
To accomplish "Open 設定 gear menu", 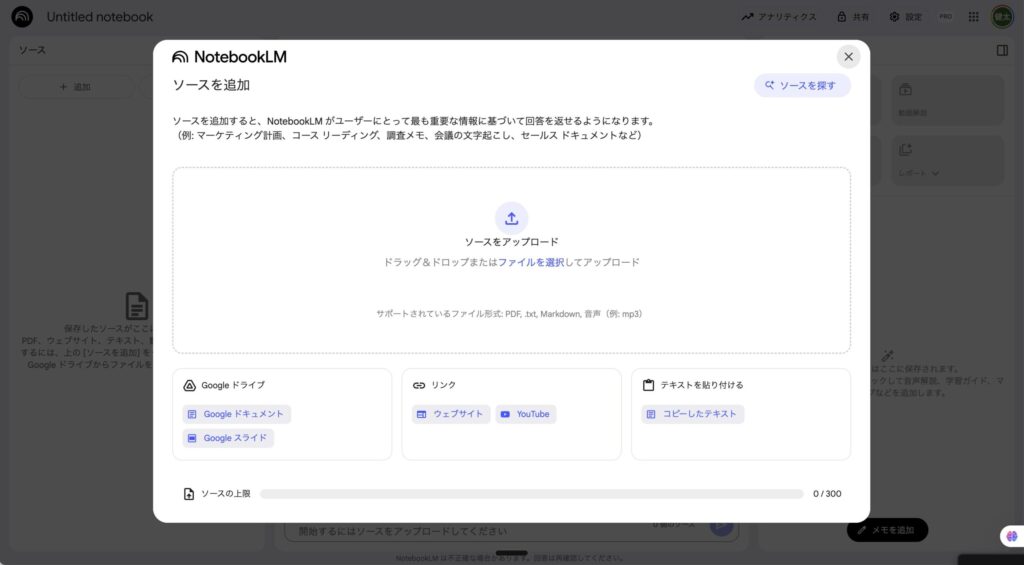I will tap(905, 17).
